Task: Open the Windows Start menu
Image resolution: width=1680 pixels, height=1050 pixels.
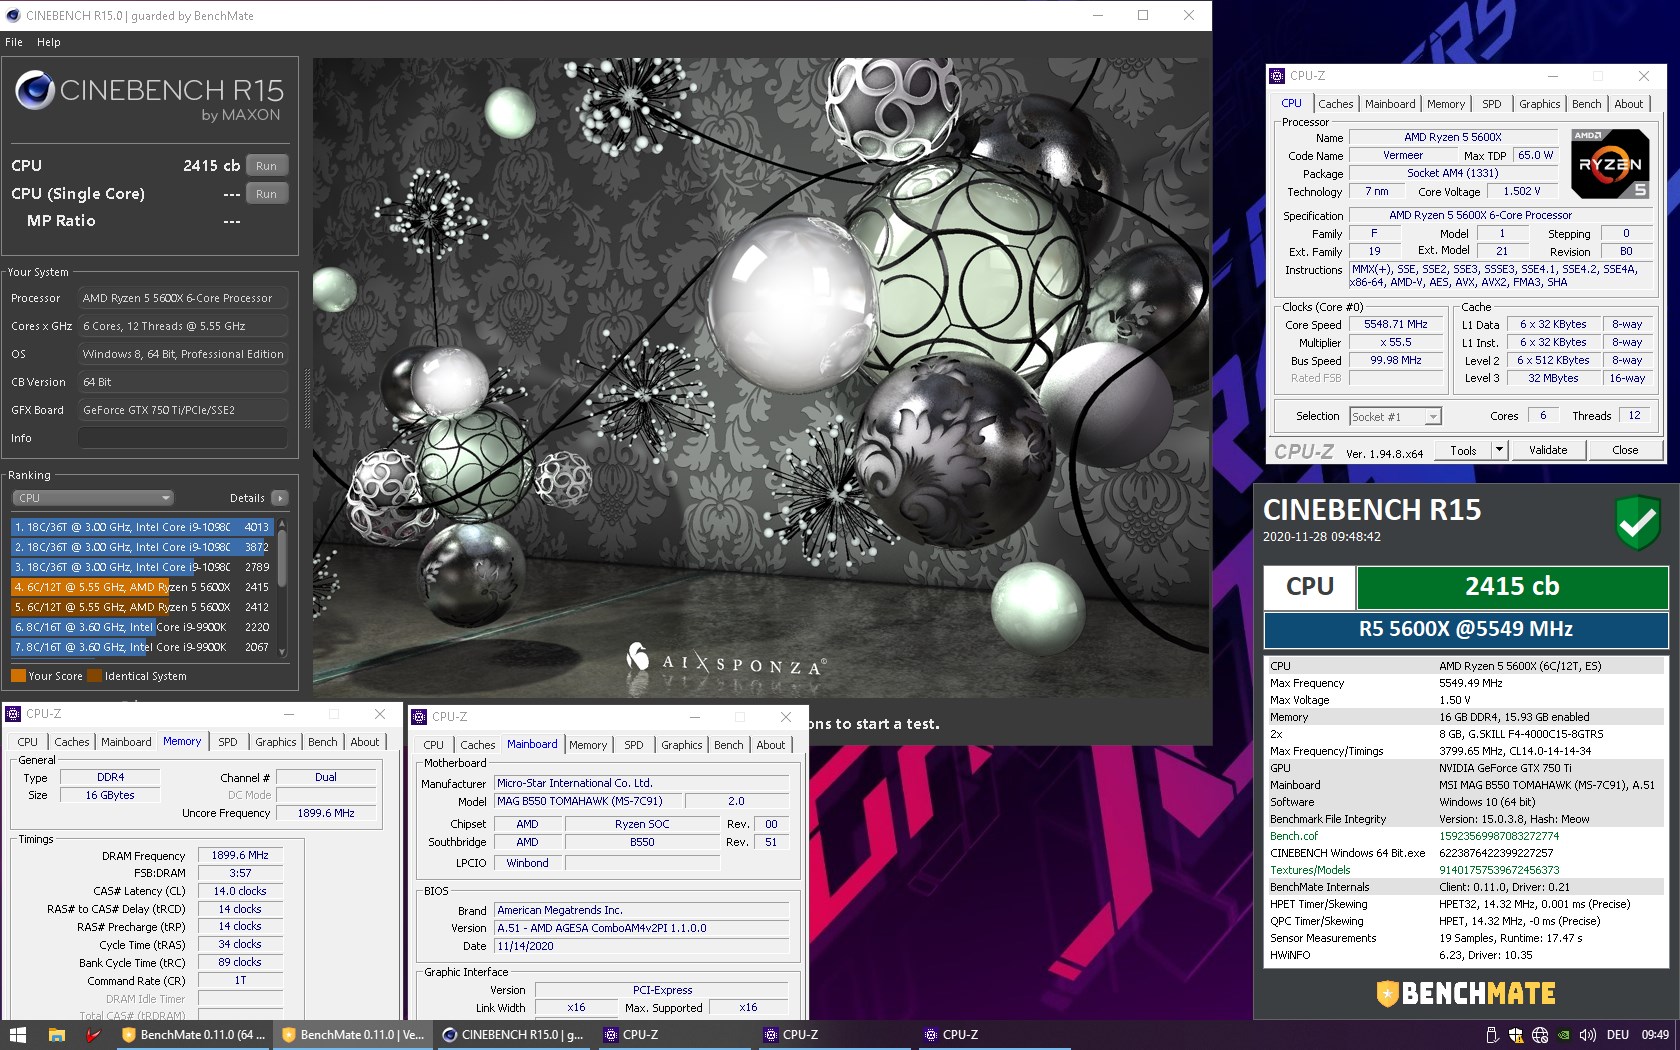Action: pyautogui.click(x=17, y=1035)
